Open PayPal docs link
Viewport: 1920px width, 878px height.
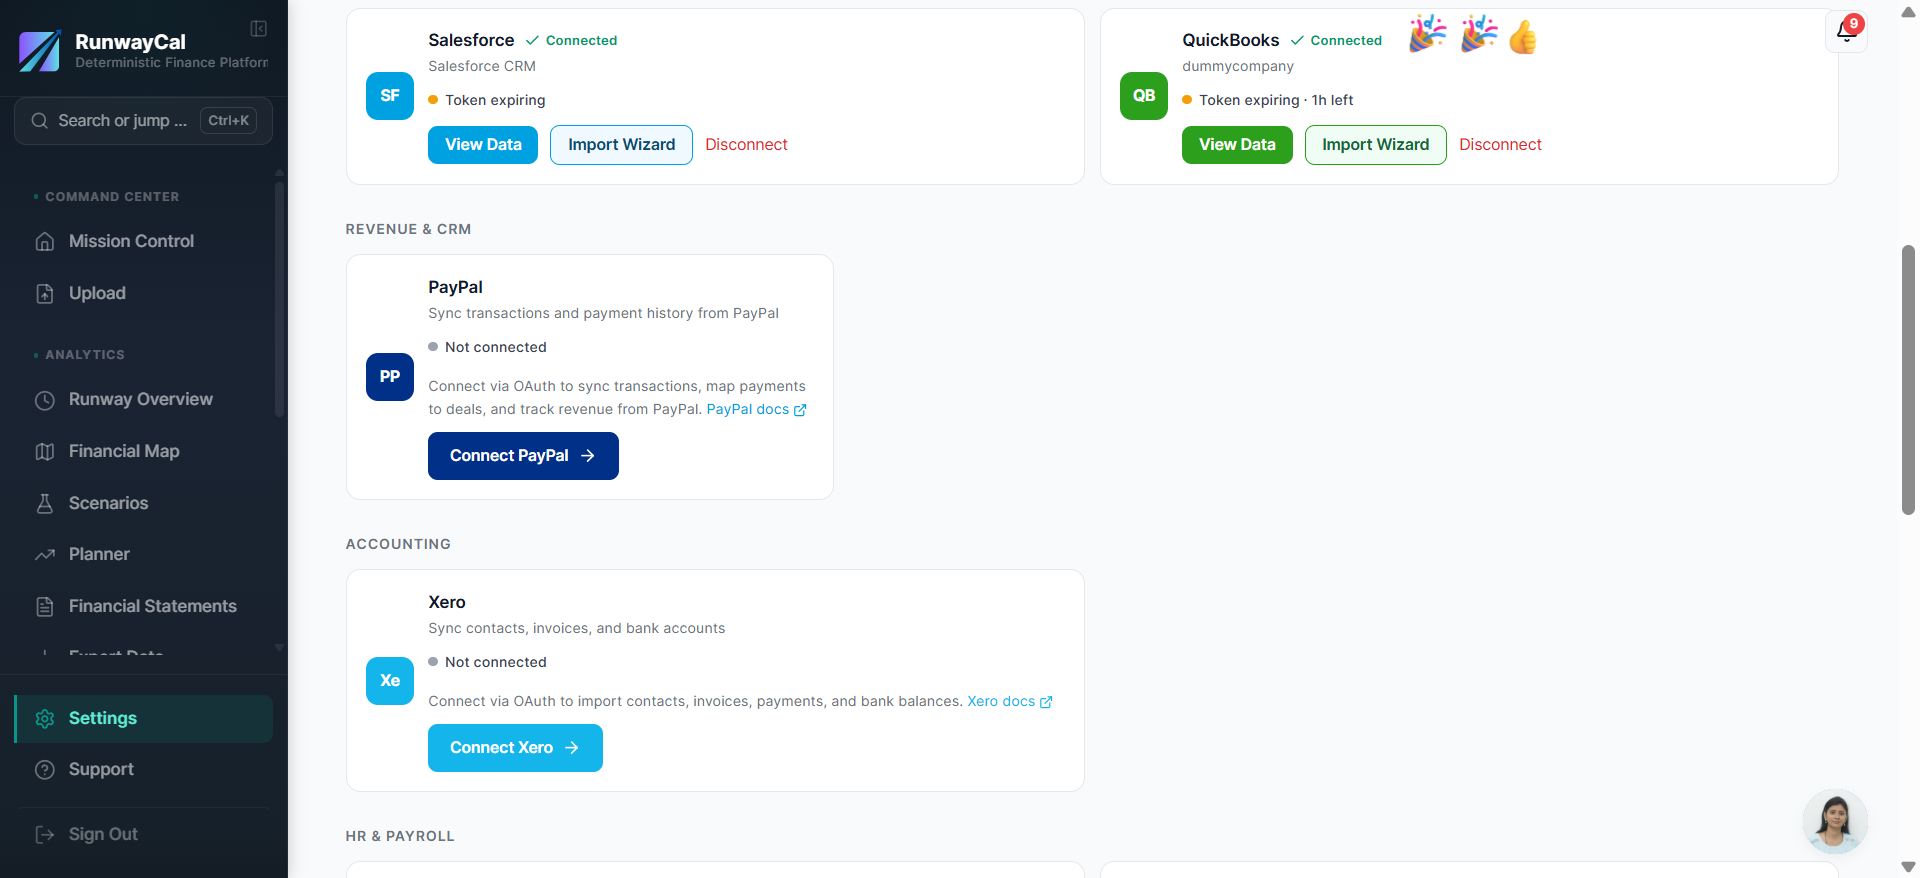pyautogui.click(x=756, y=410)
